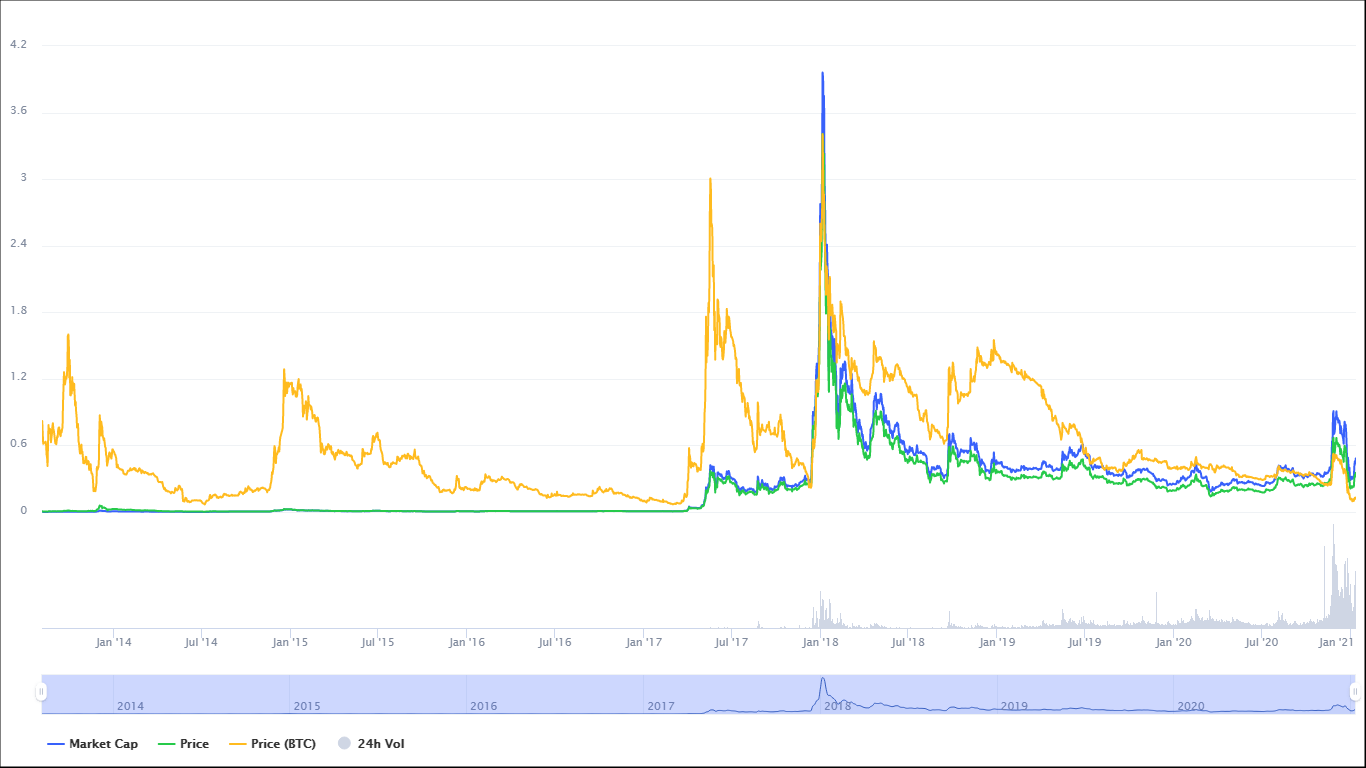Viewport: 1366px width, 768px height.
Task: Toggle the Market Cap series in legend
Action: [x=93, y=744]
